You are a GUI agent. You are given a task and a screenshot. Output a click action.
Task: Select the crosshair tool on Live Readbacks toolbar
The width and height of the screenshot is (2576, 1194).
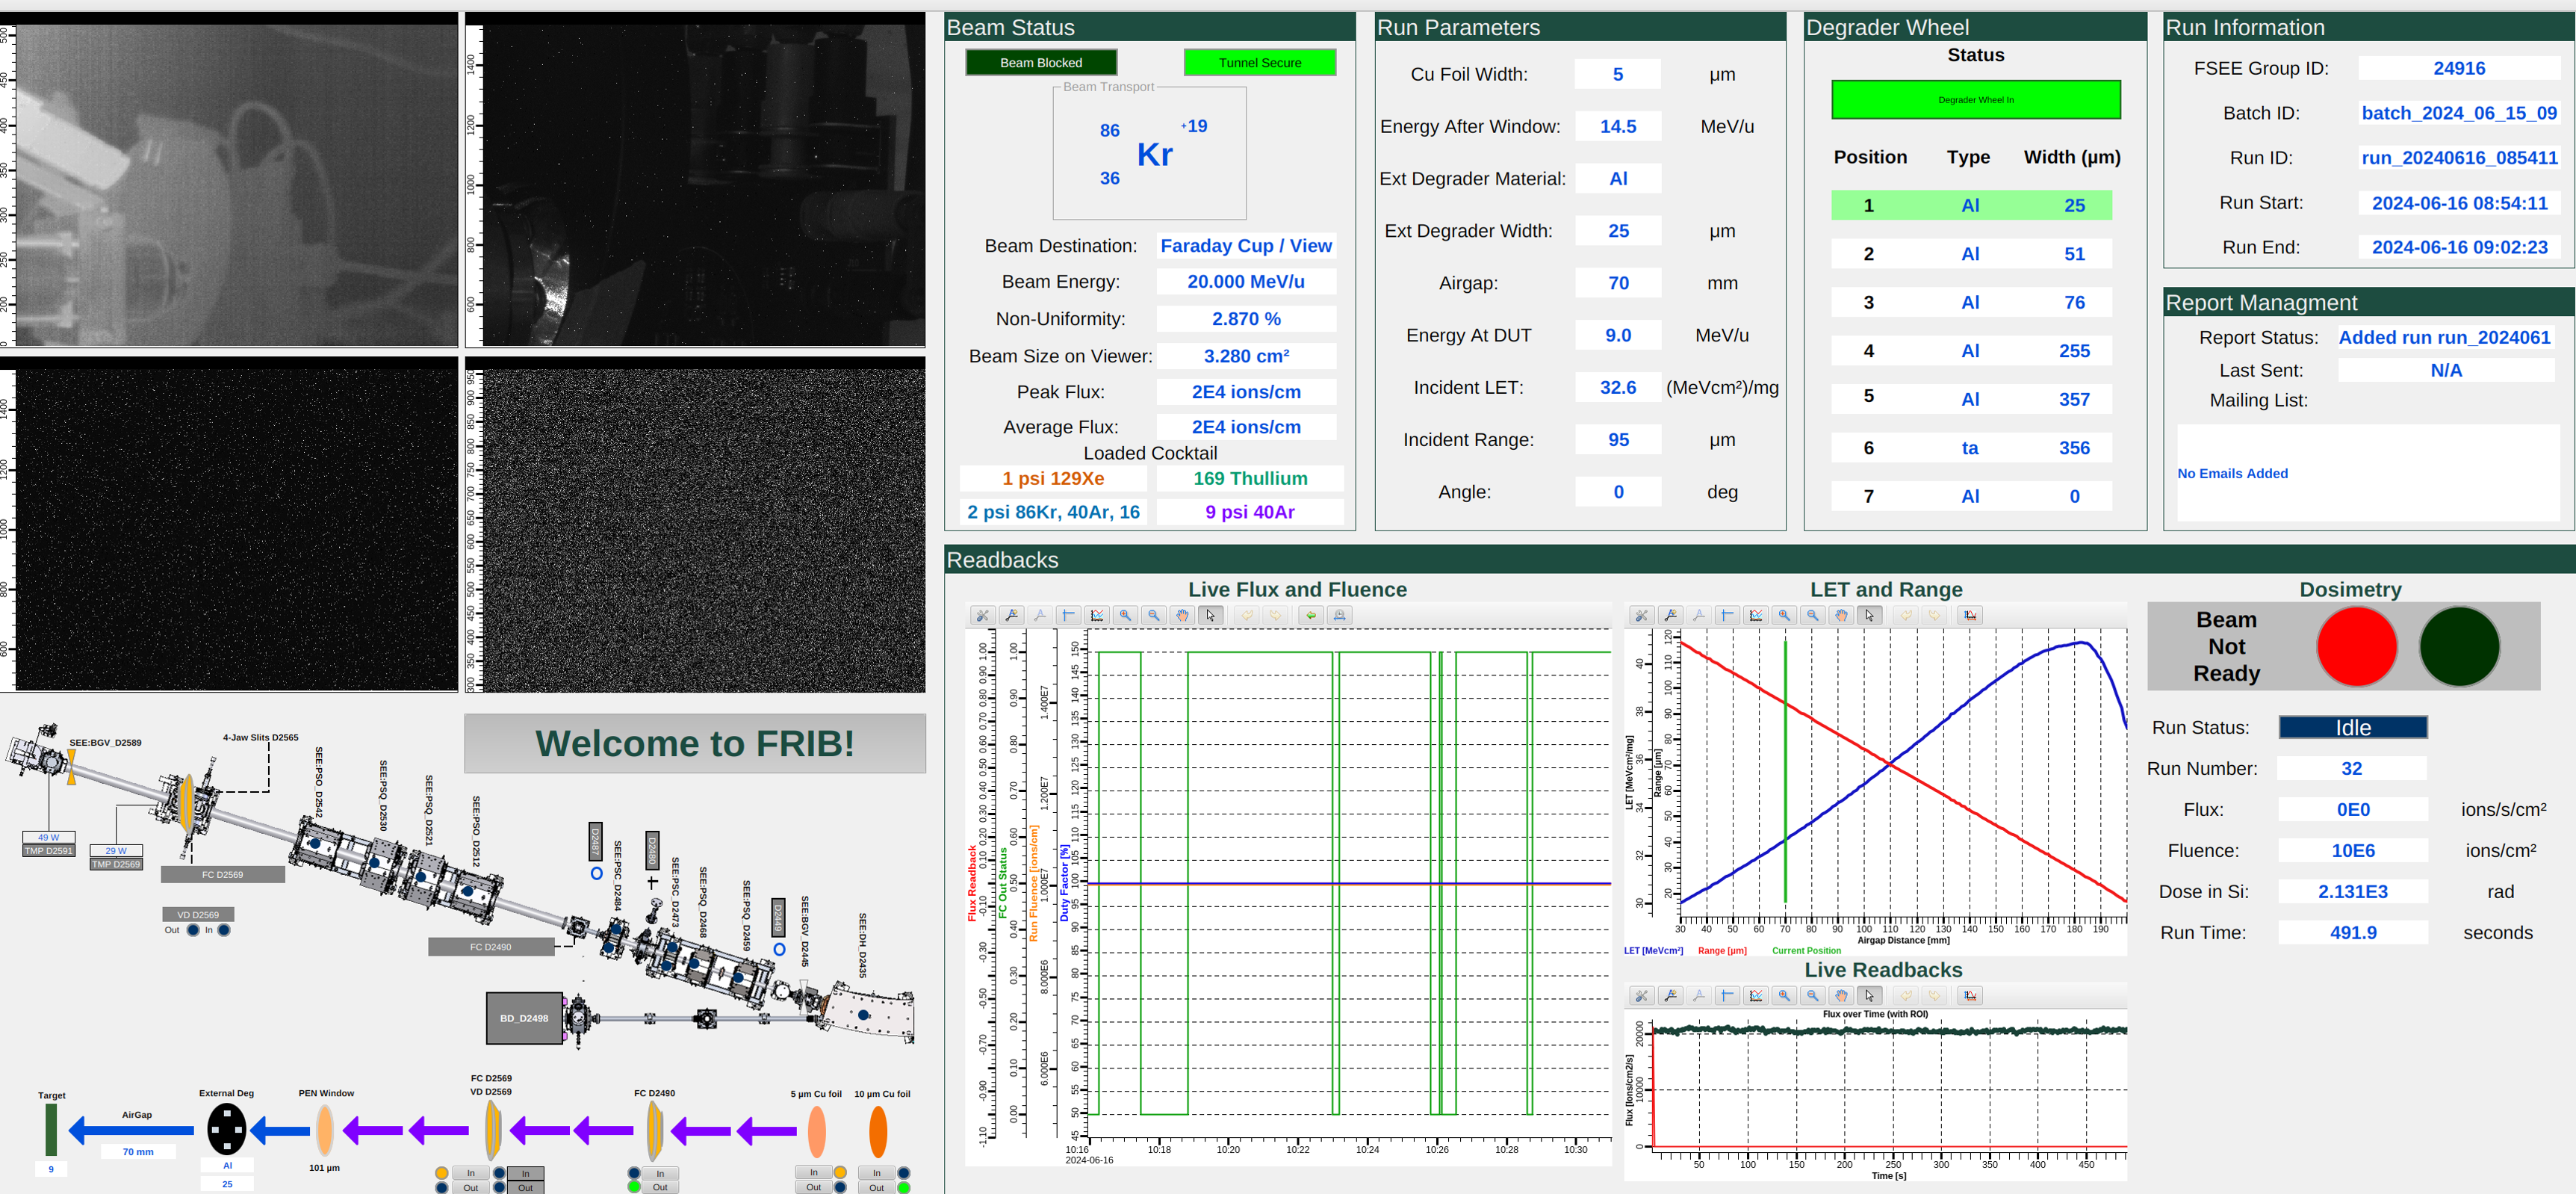click(x=1727, y=995)
